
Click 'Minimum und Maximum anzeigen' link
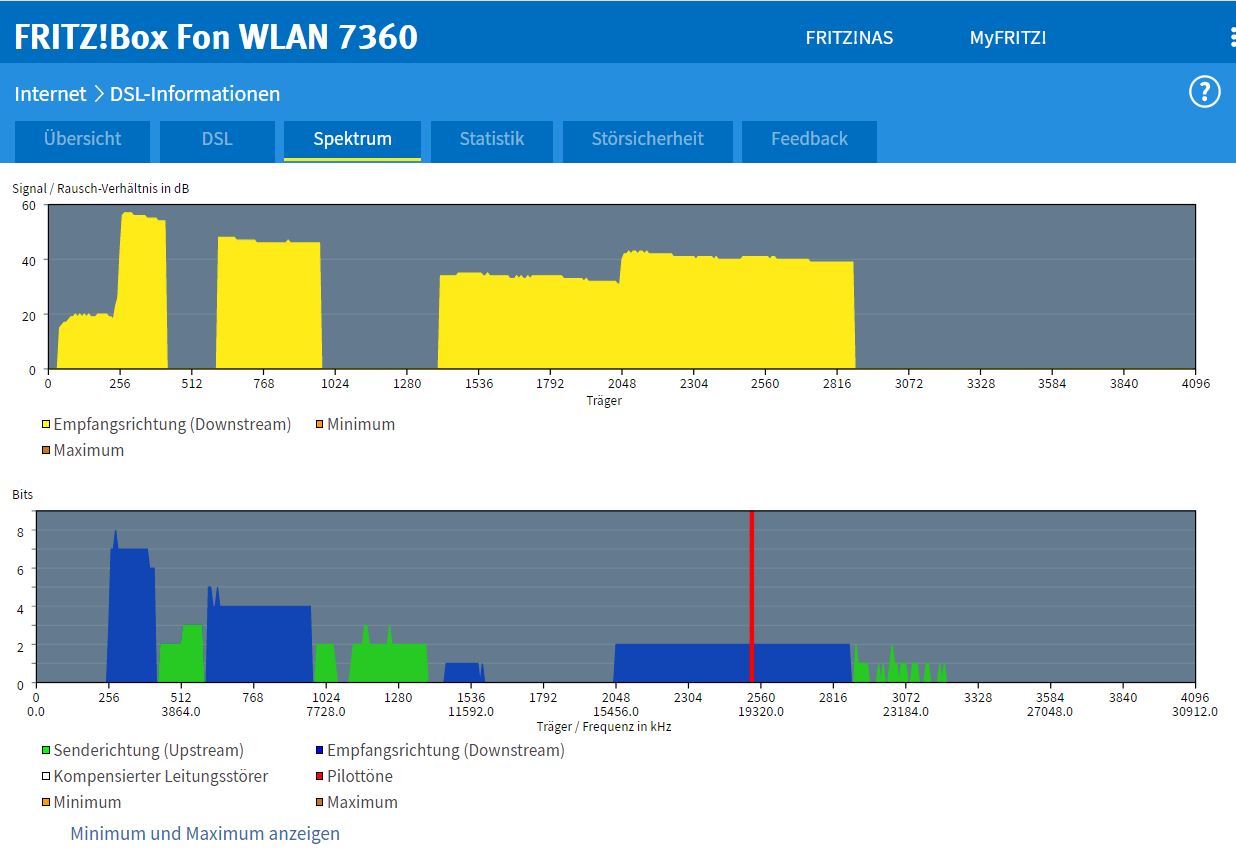pyautogui.click(x=205, y=833)
